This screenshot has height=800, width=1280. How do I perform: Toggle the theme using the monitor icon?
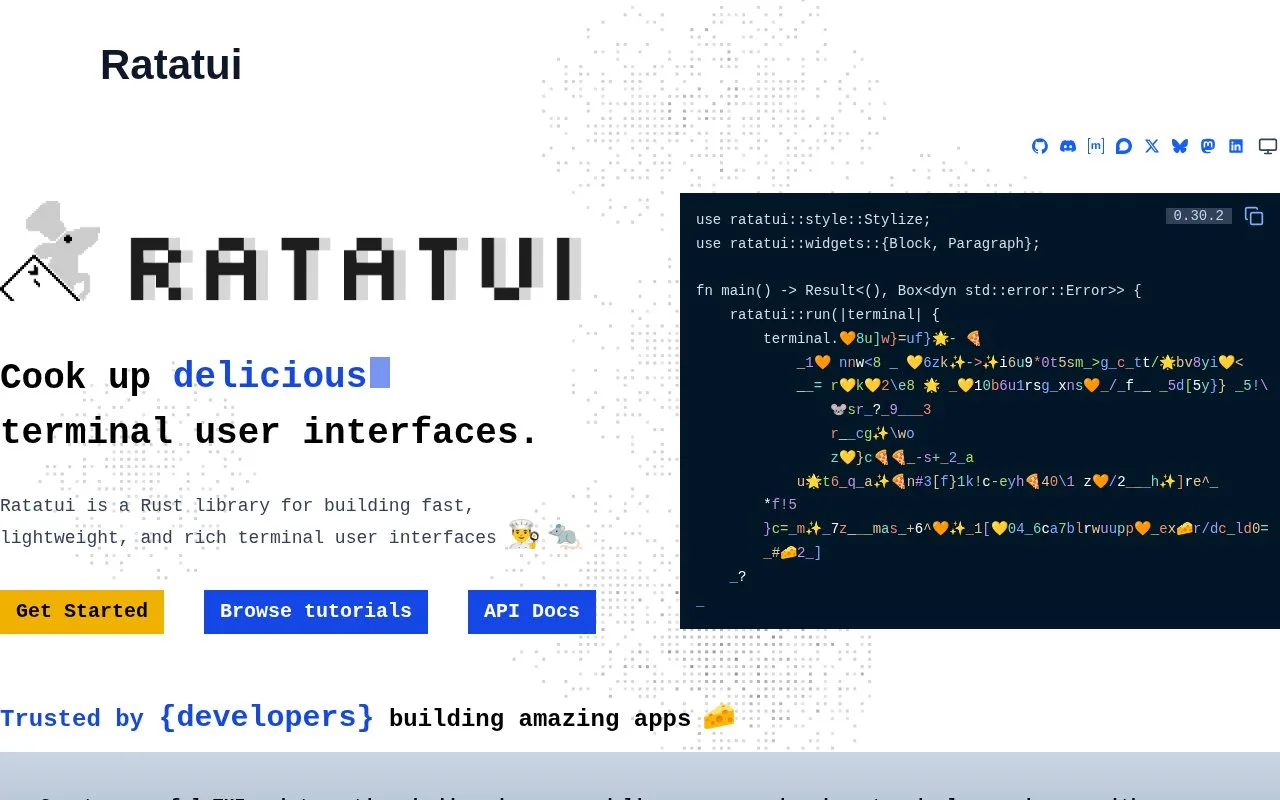pyautogui.click(x=1268, y=146)
